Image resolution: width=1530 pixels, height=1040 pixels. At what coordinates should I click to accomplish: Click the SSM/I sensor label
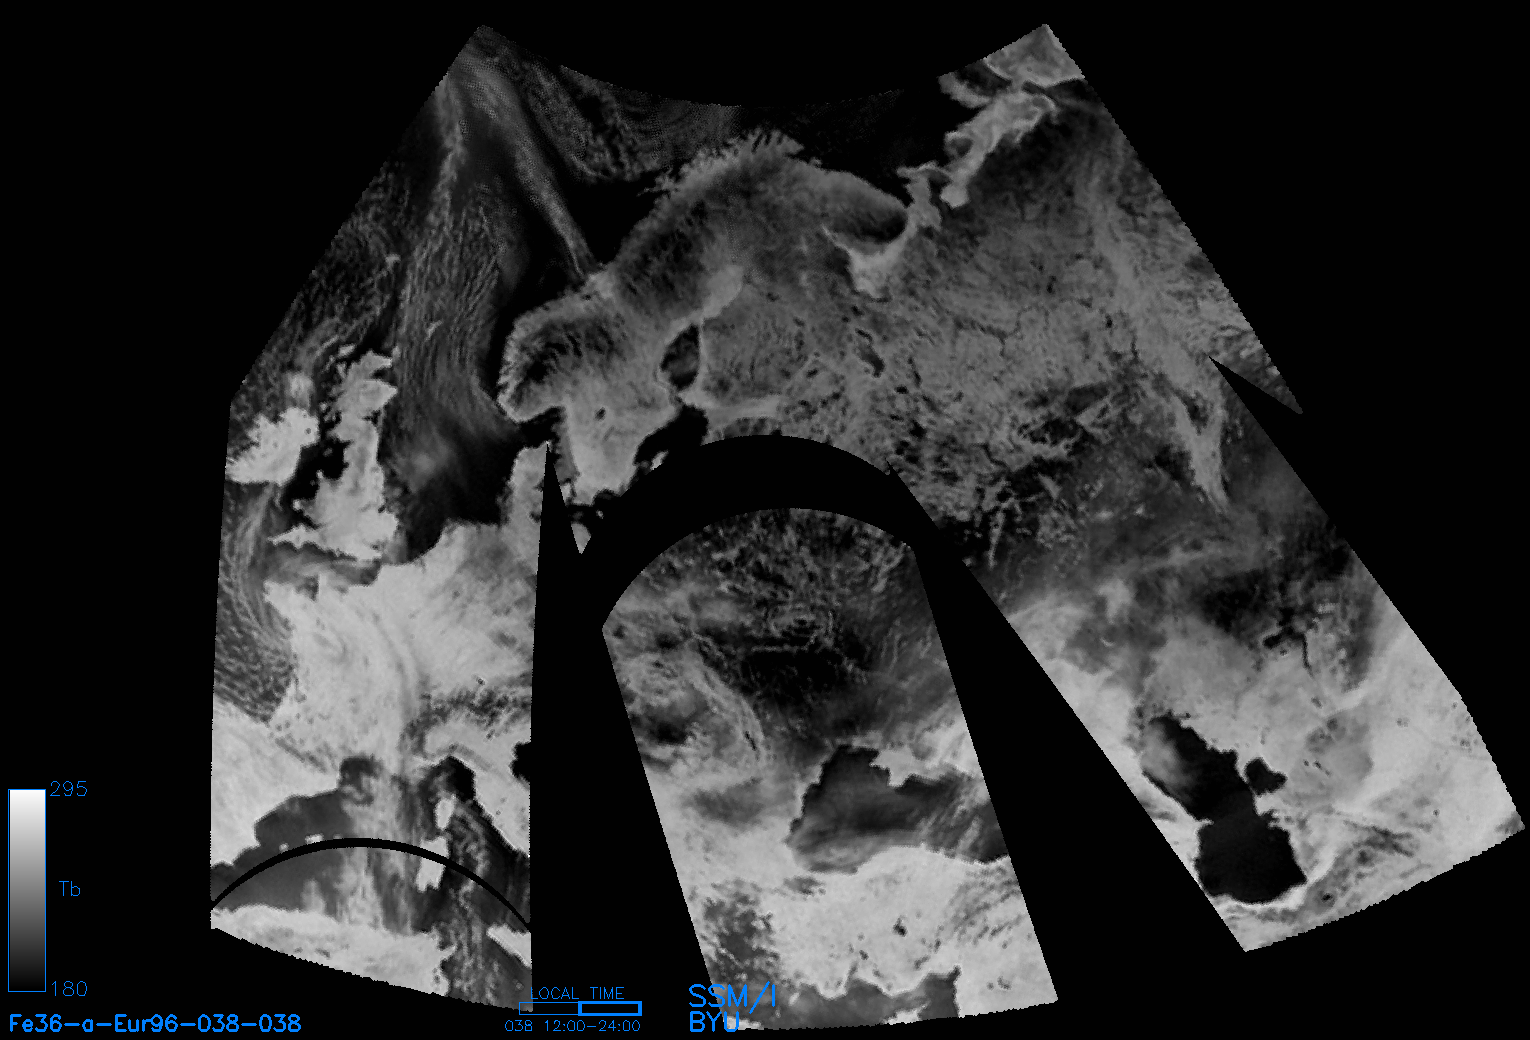[732, 995]
